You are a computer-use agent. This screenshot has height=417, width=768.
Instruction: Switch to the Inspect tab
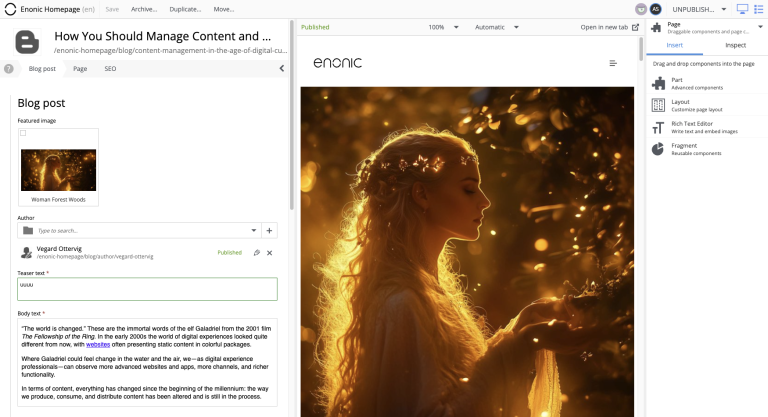click(x=735, y=45)
